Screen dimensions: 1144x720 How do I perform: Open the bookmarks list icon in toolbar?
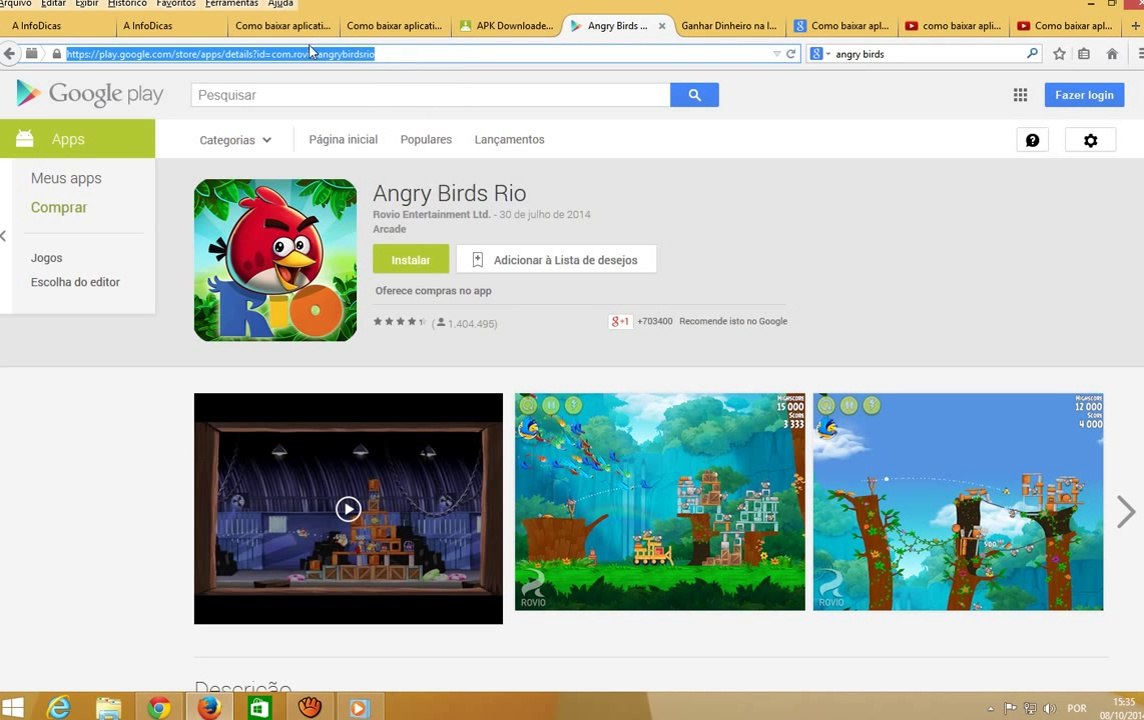(x=1084, y=53)
